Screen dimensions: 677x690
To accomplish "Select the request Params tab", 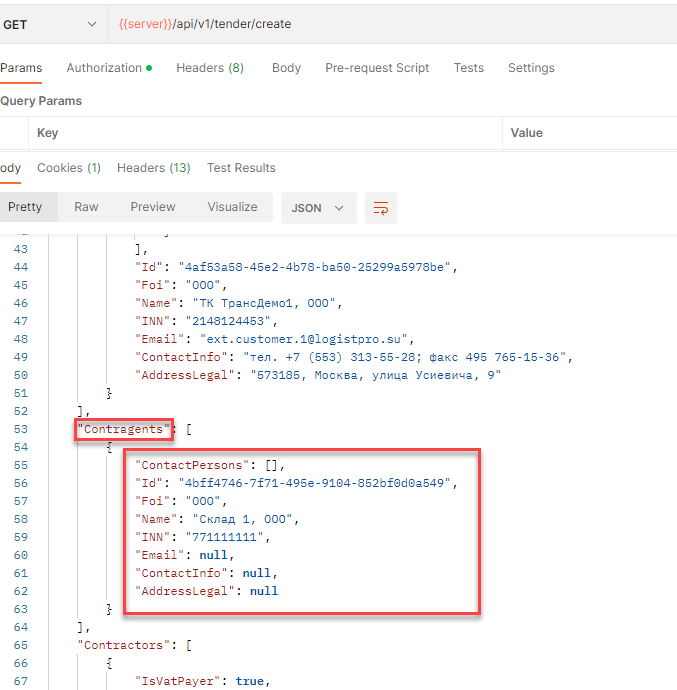I will click(x=21, y=68).
